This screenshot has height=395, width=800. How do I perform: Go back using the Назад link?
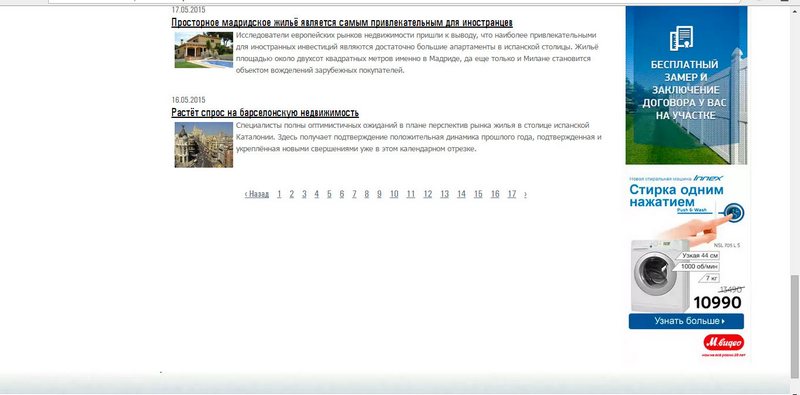point(257,194)
